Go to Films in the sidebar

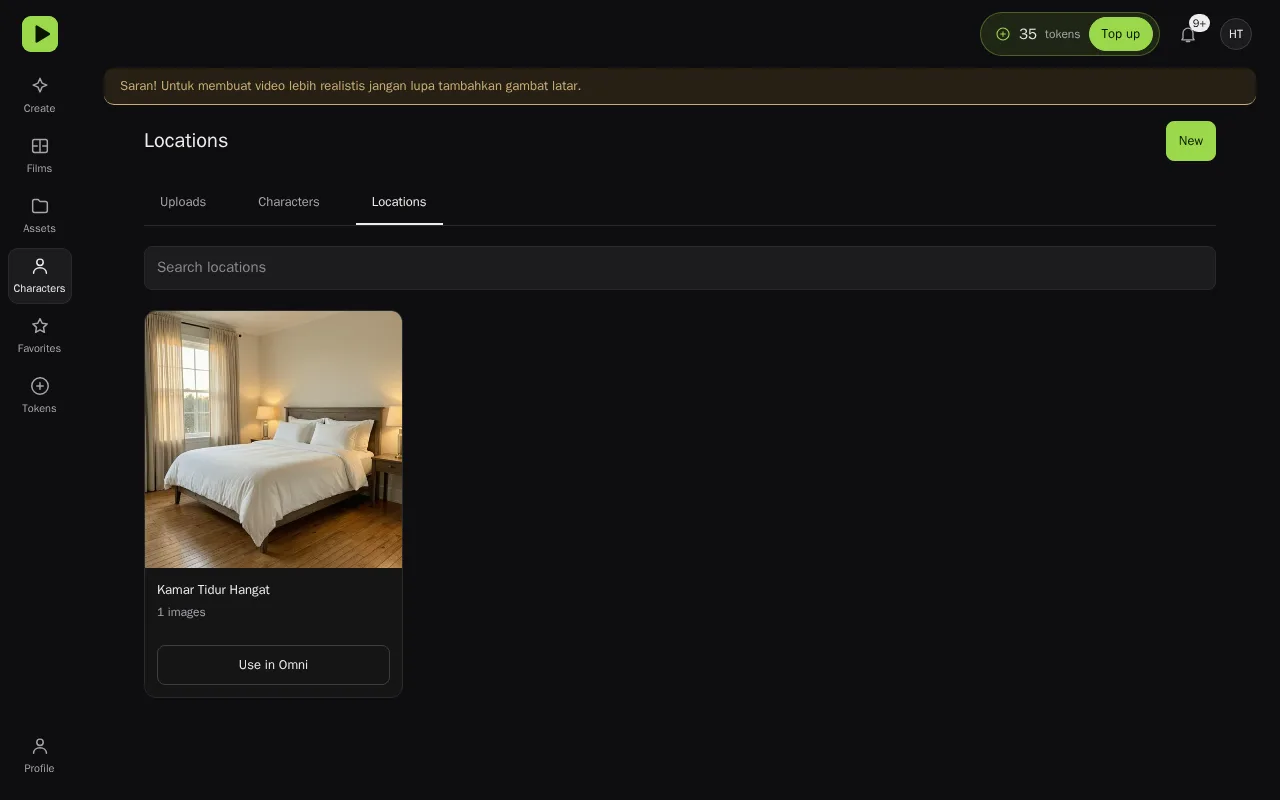(x=40, y=155)
